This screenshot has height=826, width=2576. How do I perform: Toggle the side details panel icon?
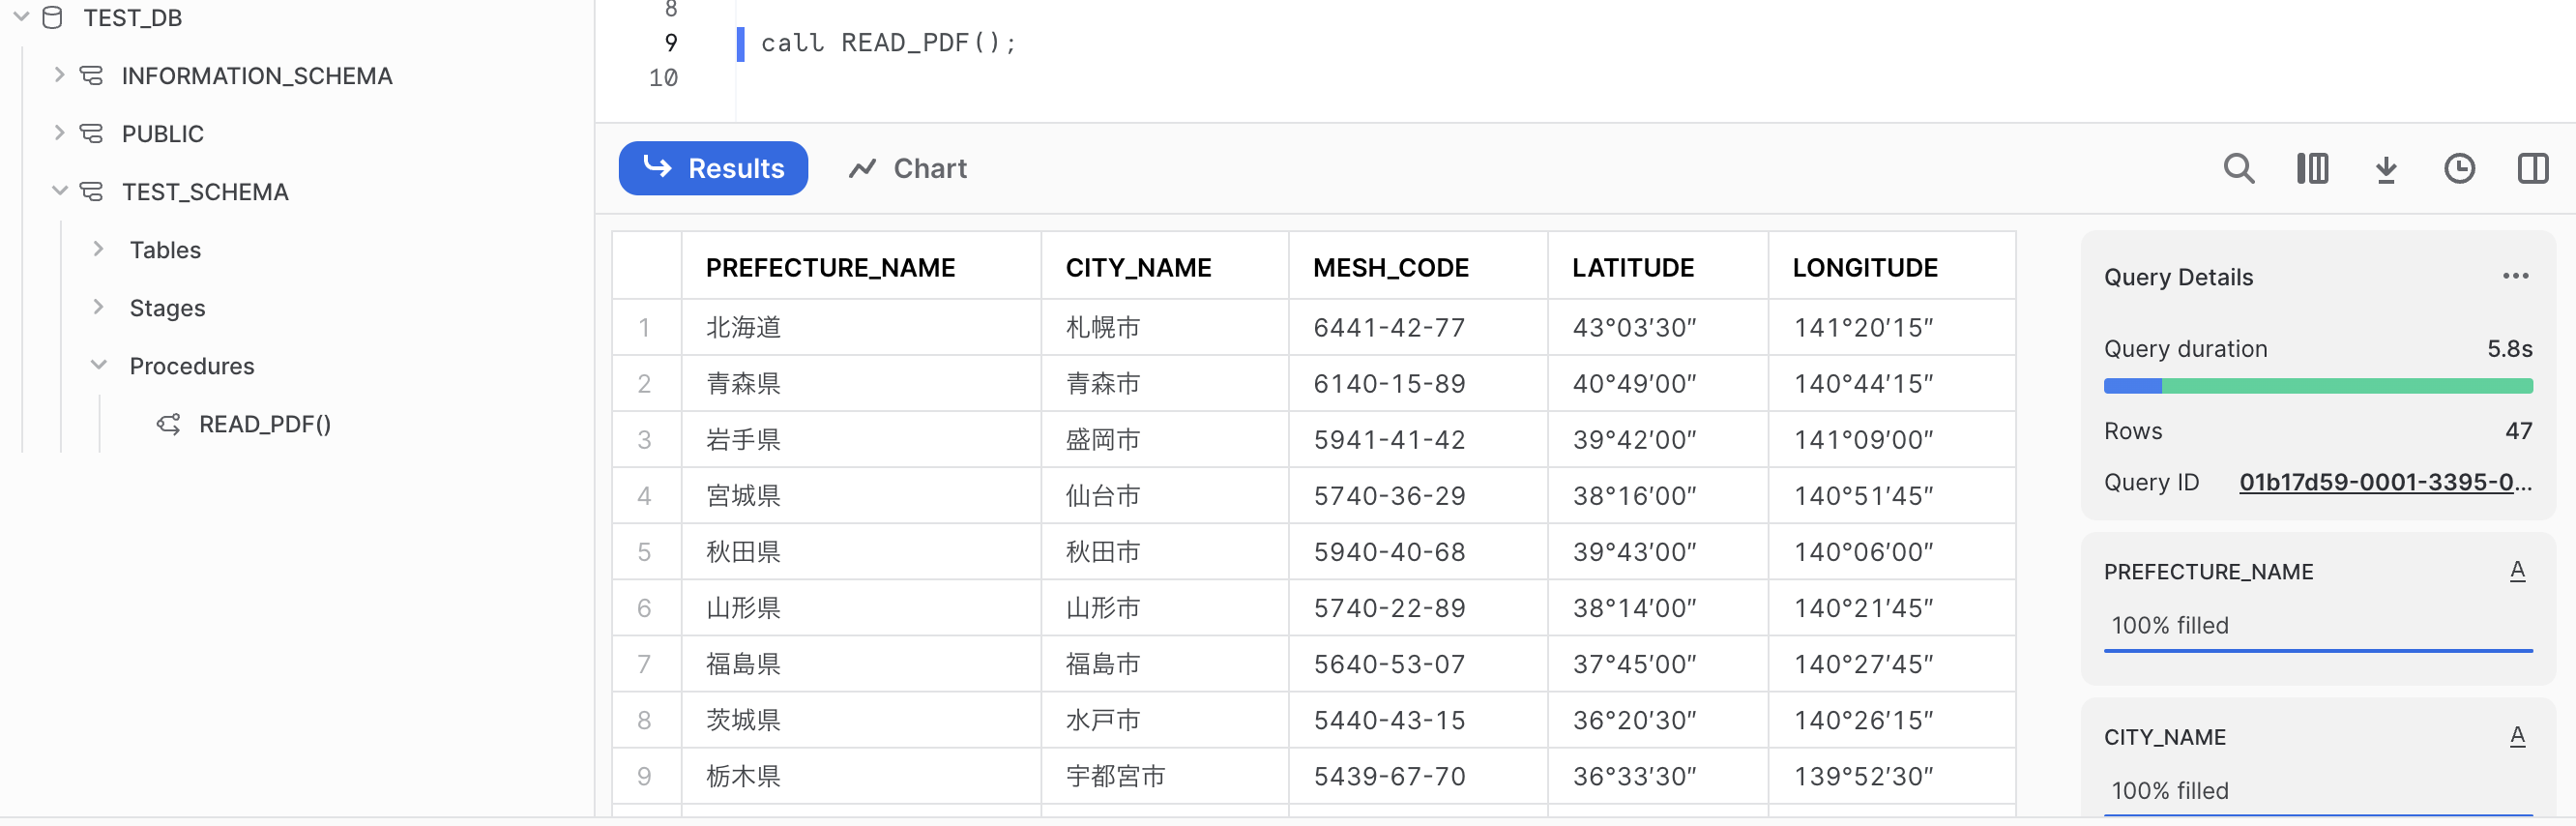2532,168
